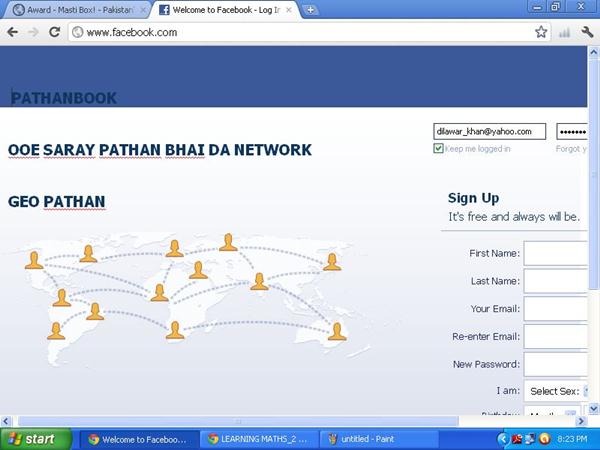Viewport: 600px width, 450px height.
Task: Bookmark this page with the star icon
Action: [x=541, y=32]
